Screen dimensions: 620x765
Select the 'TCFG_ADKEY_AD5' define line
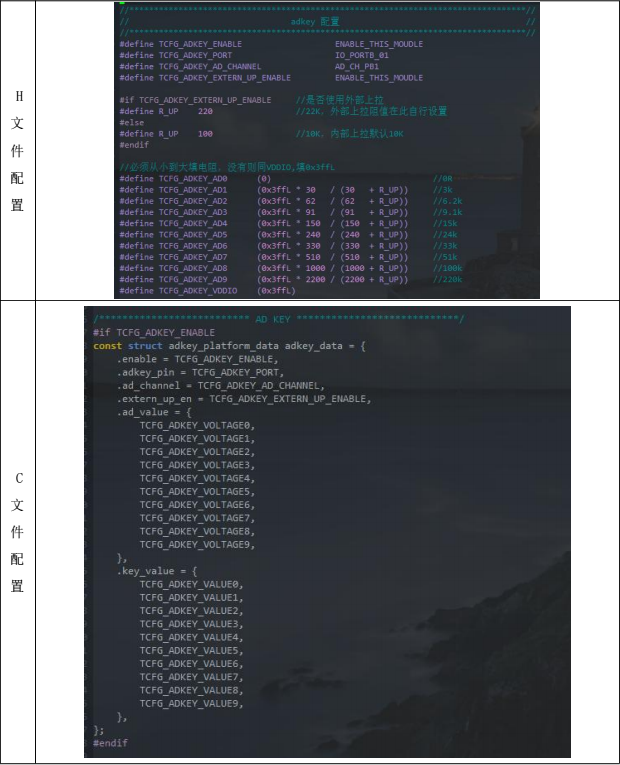point(288,235)
